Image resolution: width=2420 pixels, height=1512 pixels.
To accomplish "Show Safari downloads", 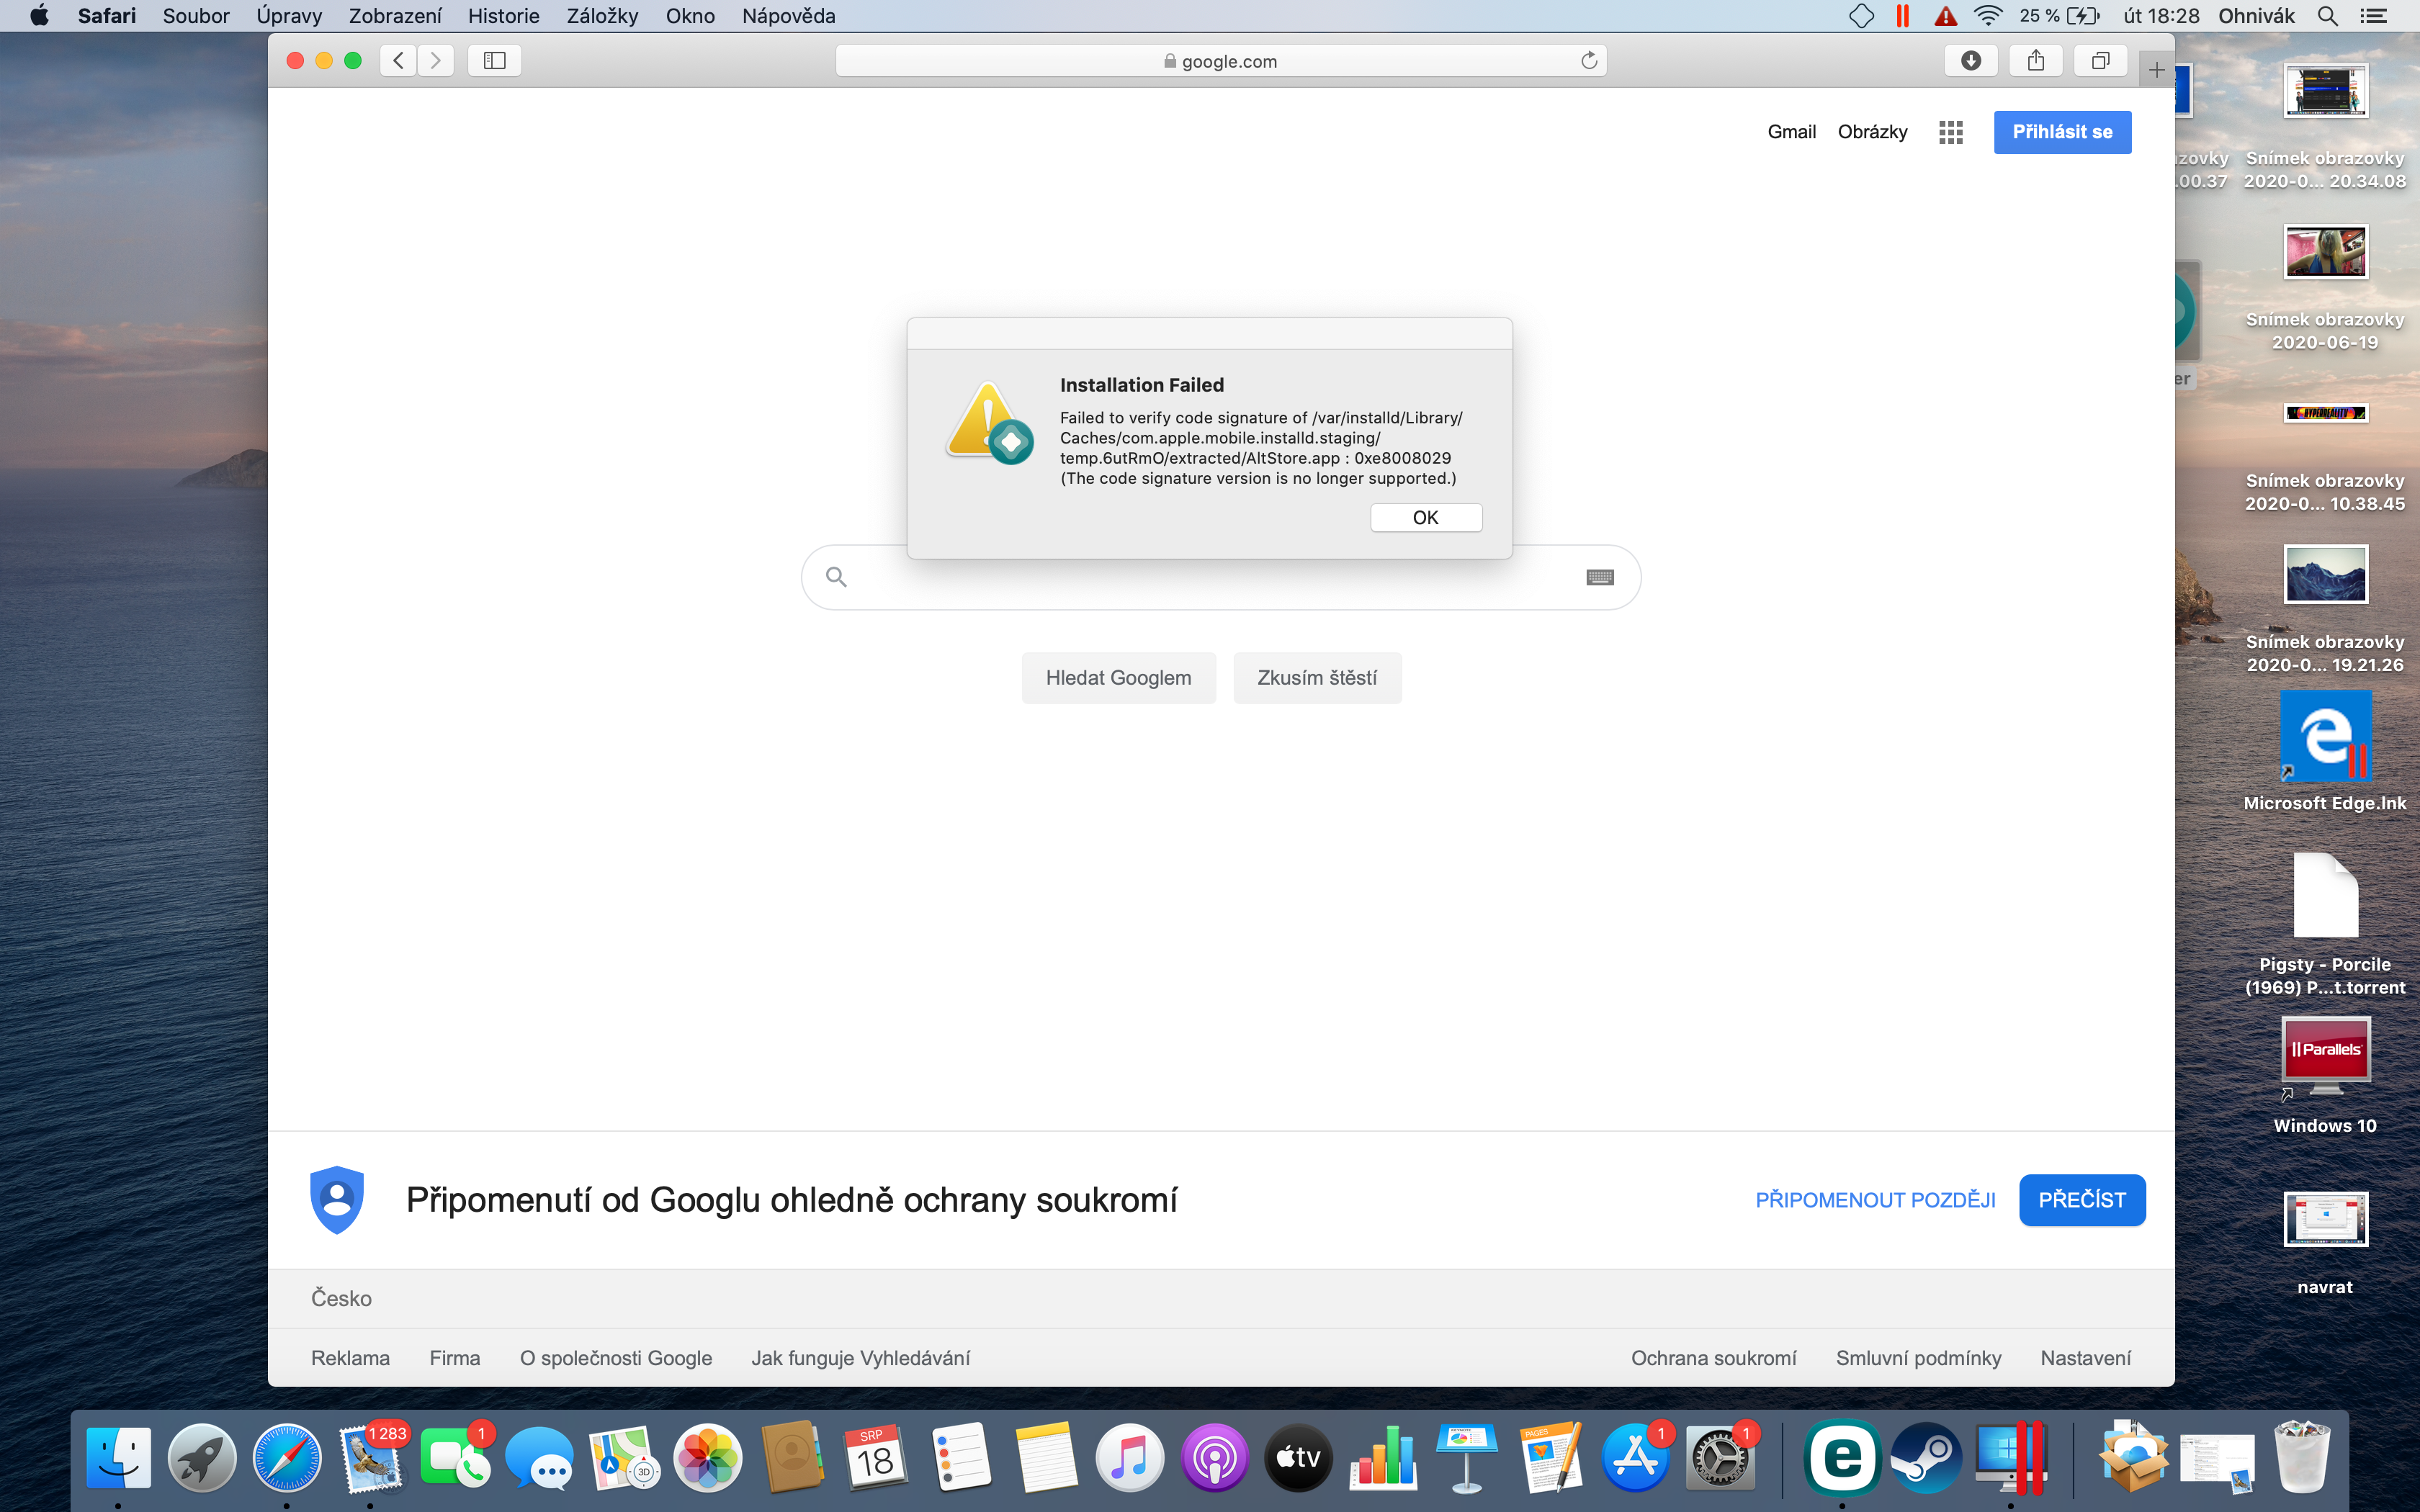I will pyautogui.click(x=1970, y=61).
